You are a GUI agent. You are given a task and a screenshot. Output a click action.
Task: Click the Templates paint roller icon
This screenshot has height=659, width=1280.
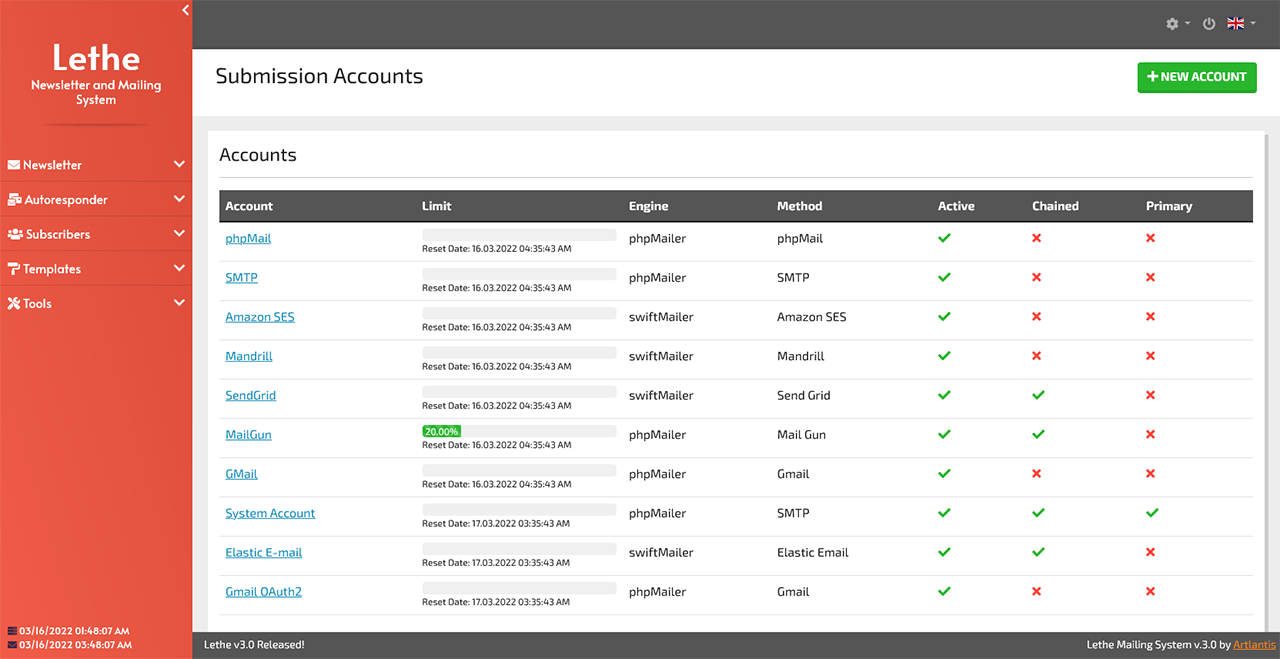coord(14,269)
